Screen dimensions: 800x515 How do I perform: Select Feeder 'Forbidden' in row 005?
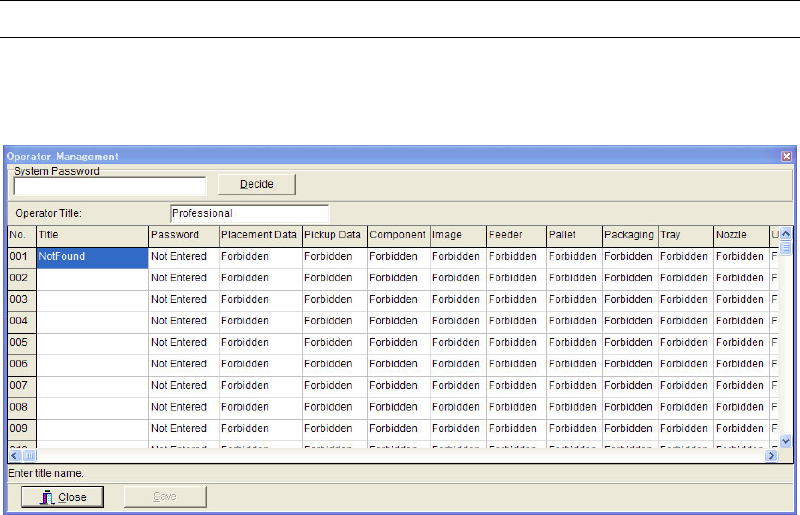pyautogui.click(x=516, y=342)
